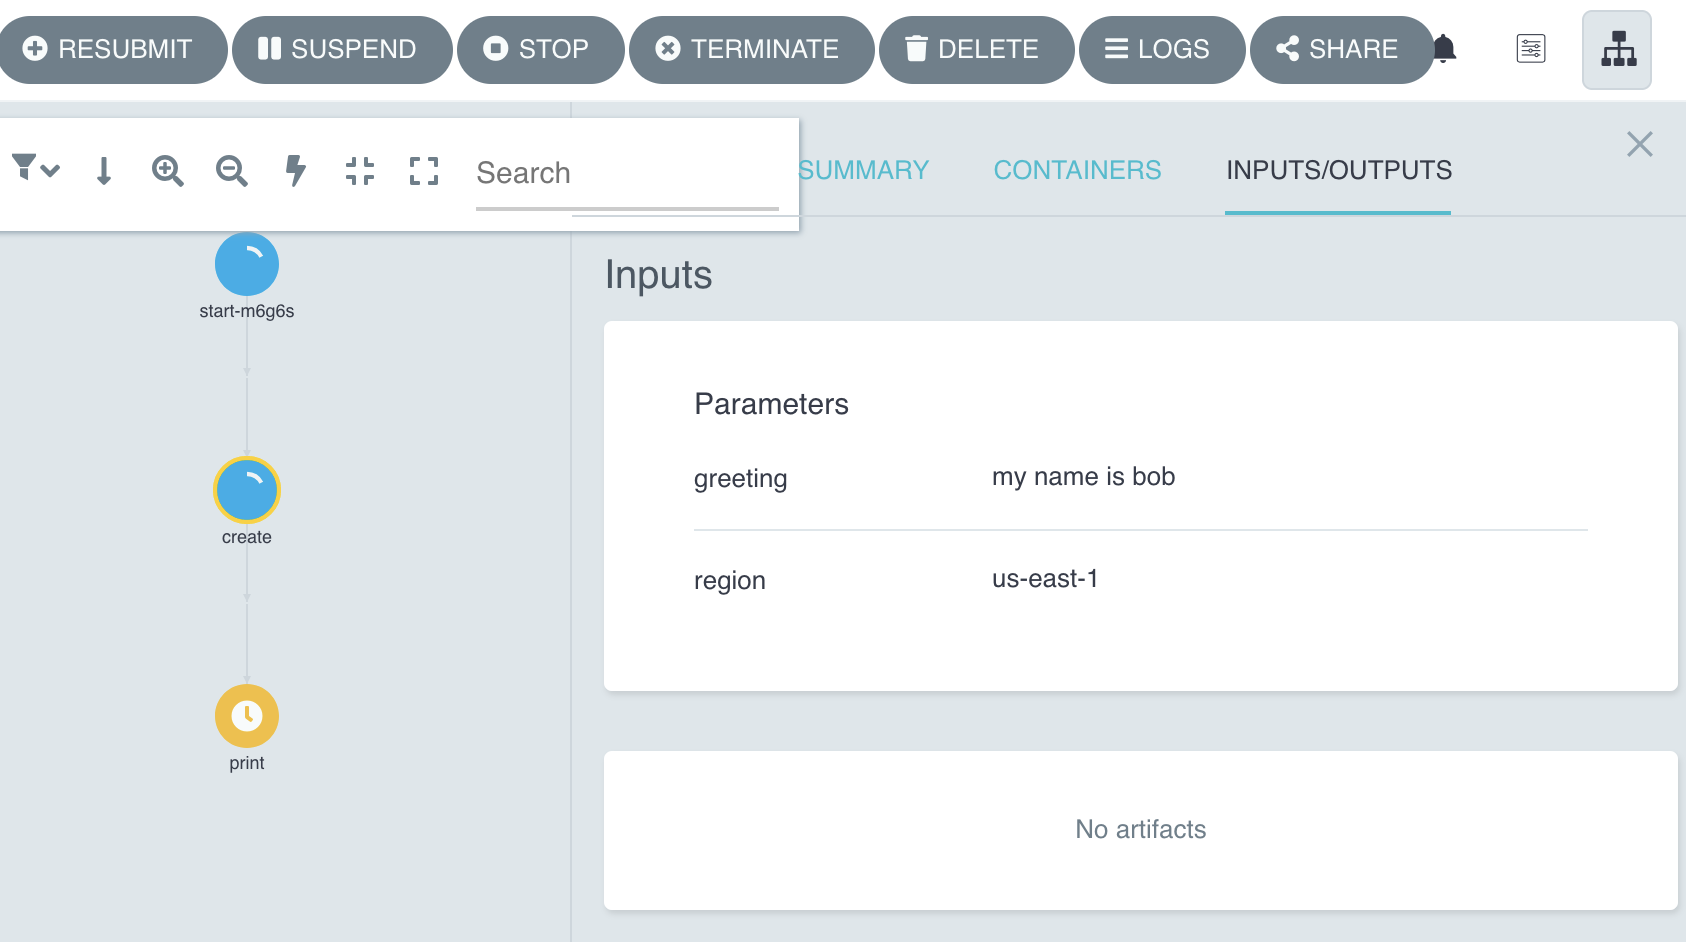
Task: Terminate the workflow
Action: coord(751,48)
